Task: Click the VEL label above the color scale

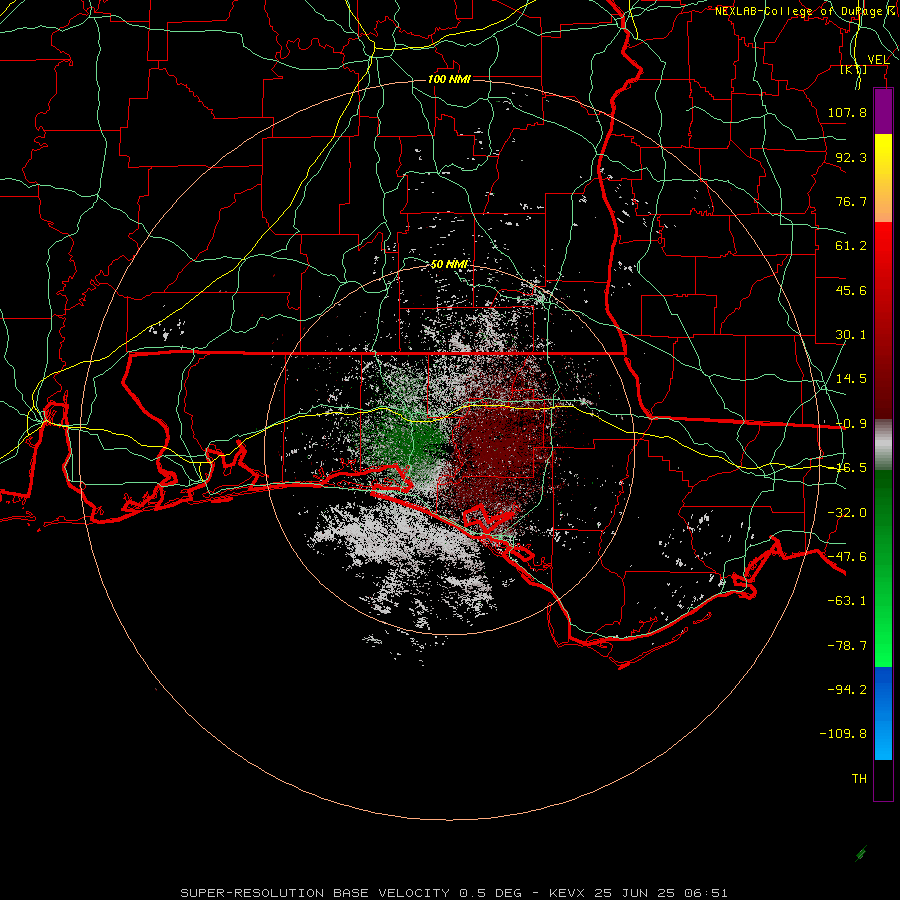Action: [x=878, y=59]
